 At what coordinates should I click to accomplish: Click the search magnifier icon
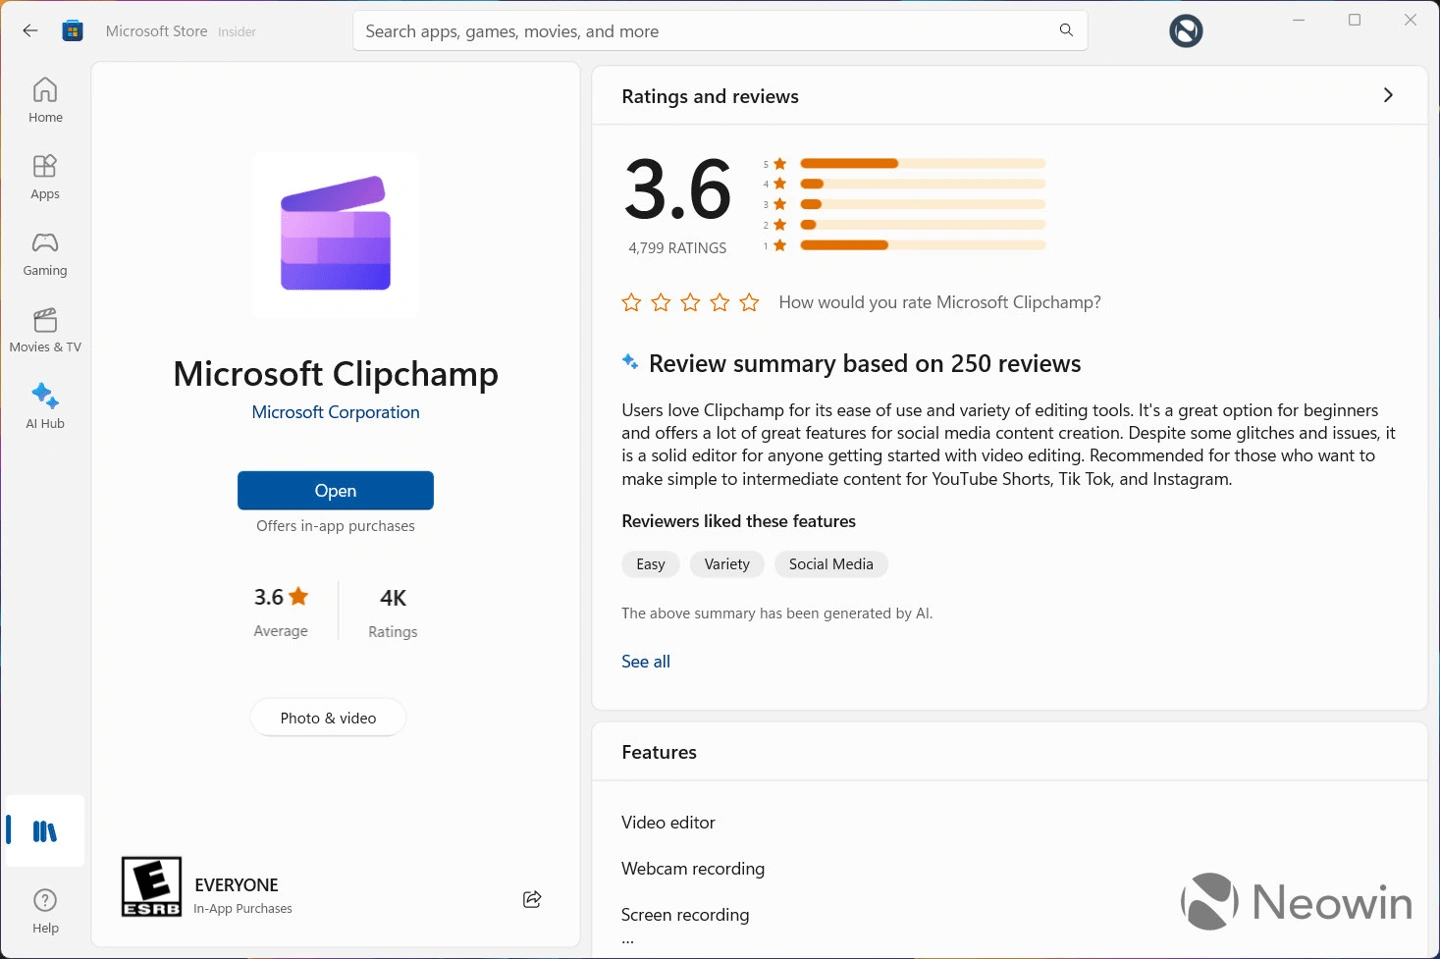click(x=1066, y=30)
